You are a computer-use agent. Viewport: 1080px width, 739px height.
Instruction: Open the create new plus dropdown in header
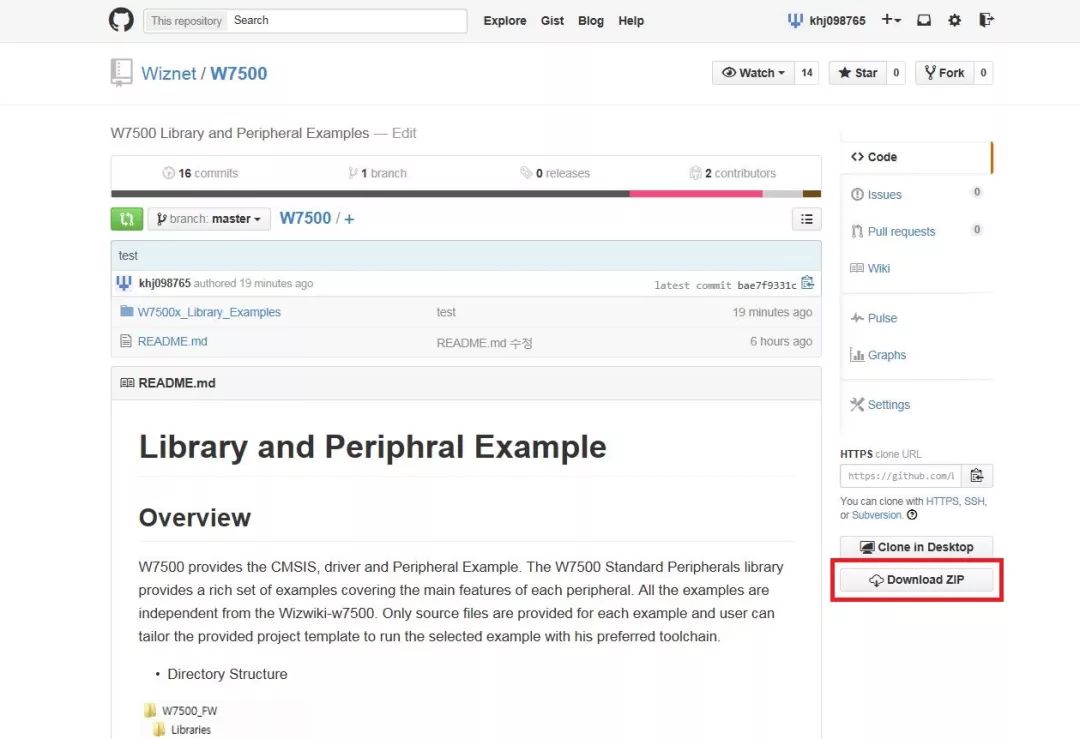891,20
